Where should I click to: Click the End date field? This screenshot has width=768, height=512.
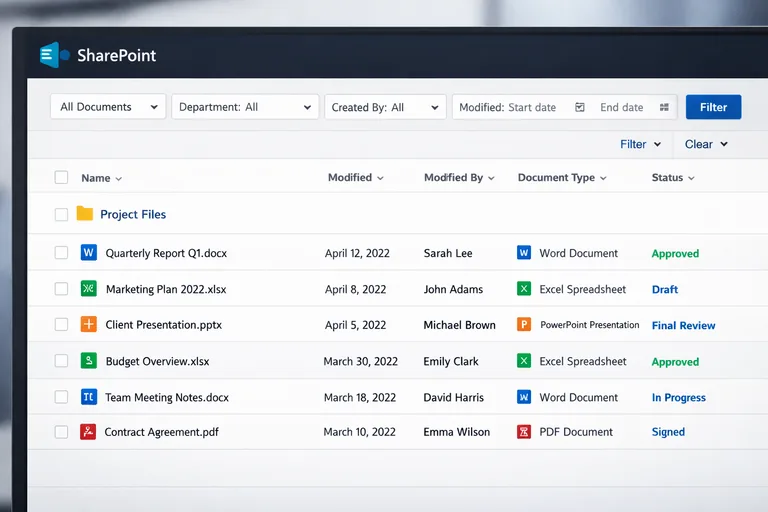click(x=622, y=107)
